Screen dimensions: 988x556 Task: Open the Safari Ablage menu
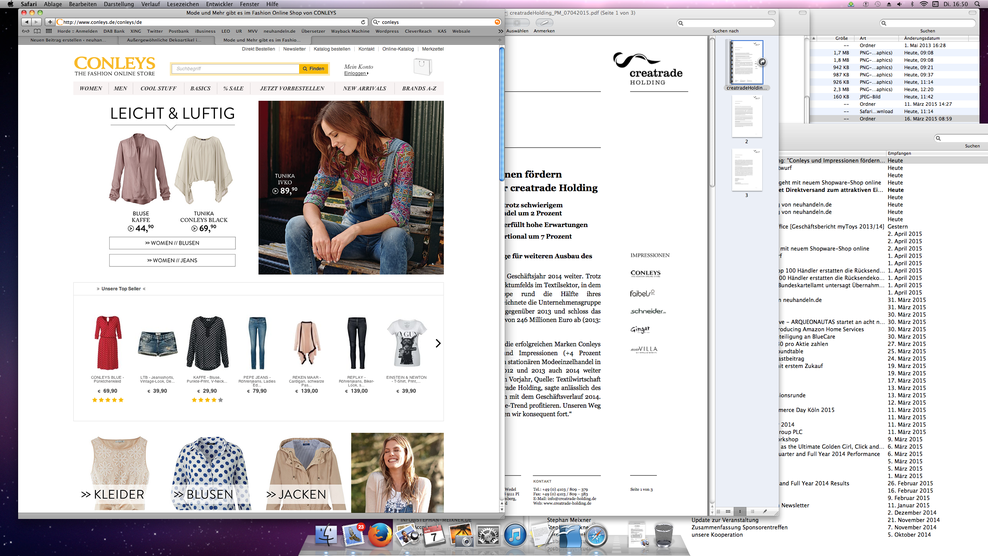pyautogui.click(x=52, y=4)
